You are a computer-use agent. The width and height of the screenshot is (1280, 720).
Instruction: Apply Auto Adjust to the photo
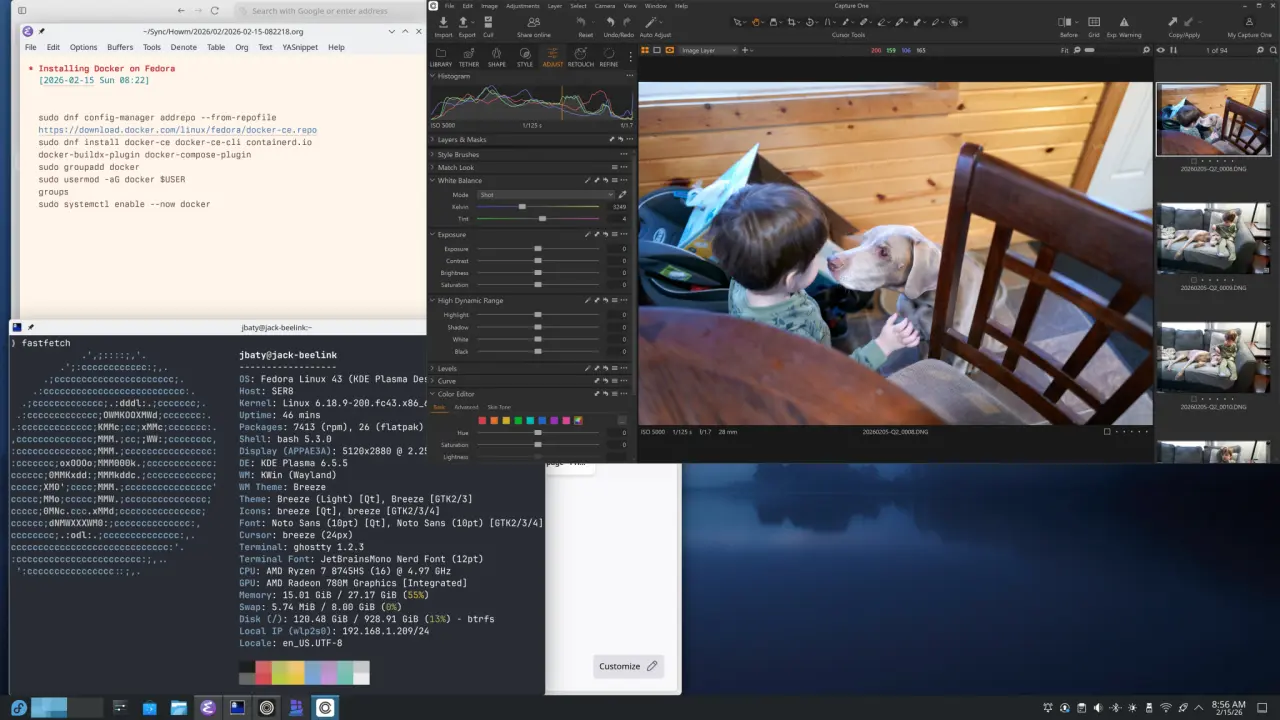tap(650, 21)
